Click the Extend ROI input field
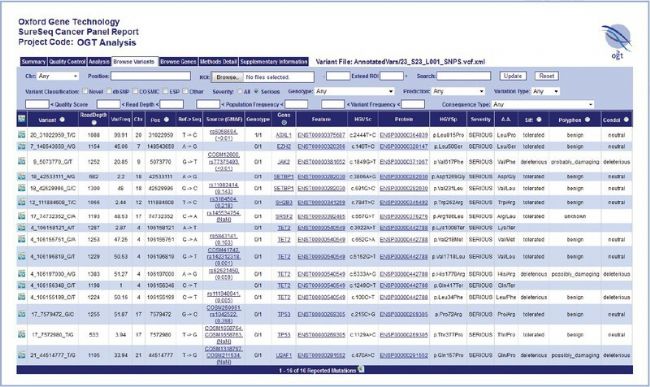 [391, 76]
